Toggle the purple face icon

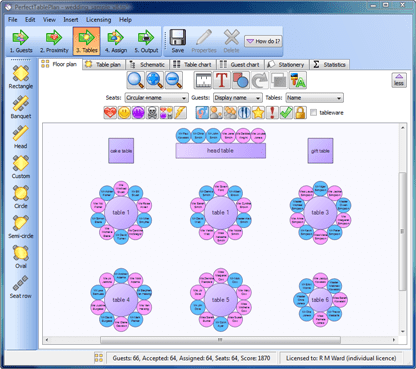[138, 113]
